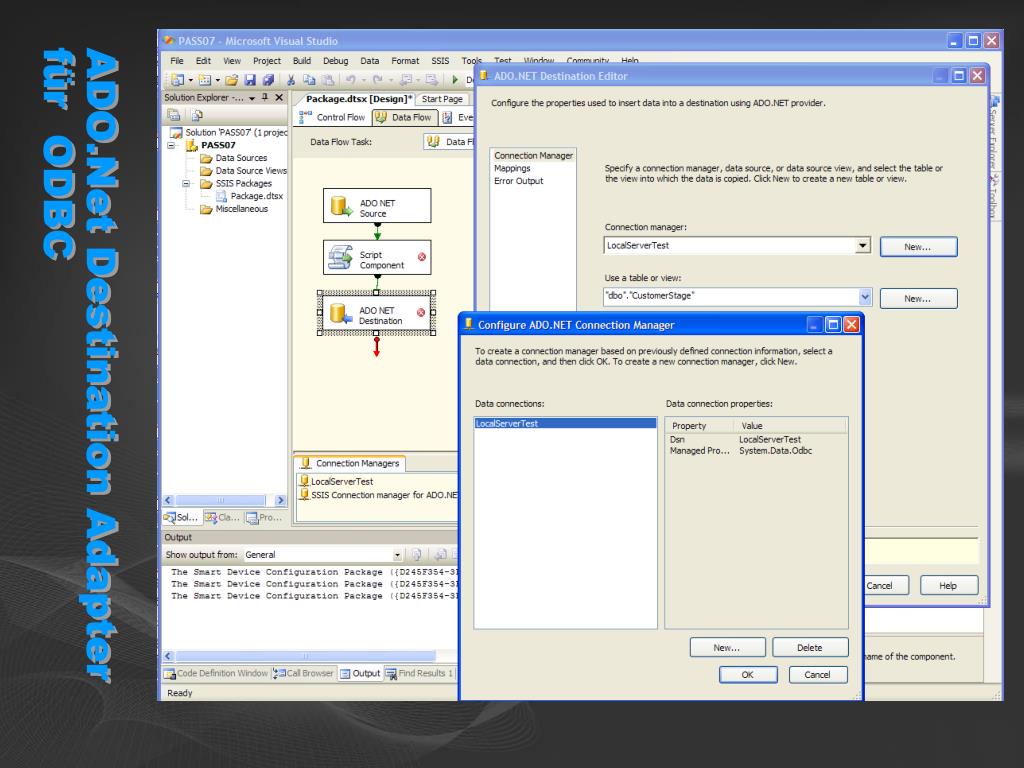This screenshot has width=1024, height=768.
Task: Pin the Solution Explorer panel with auto-hide
Action: (x=265, y=97)
